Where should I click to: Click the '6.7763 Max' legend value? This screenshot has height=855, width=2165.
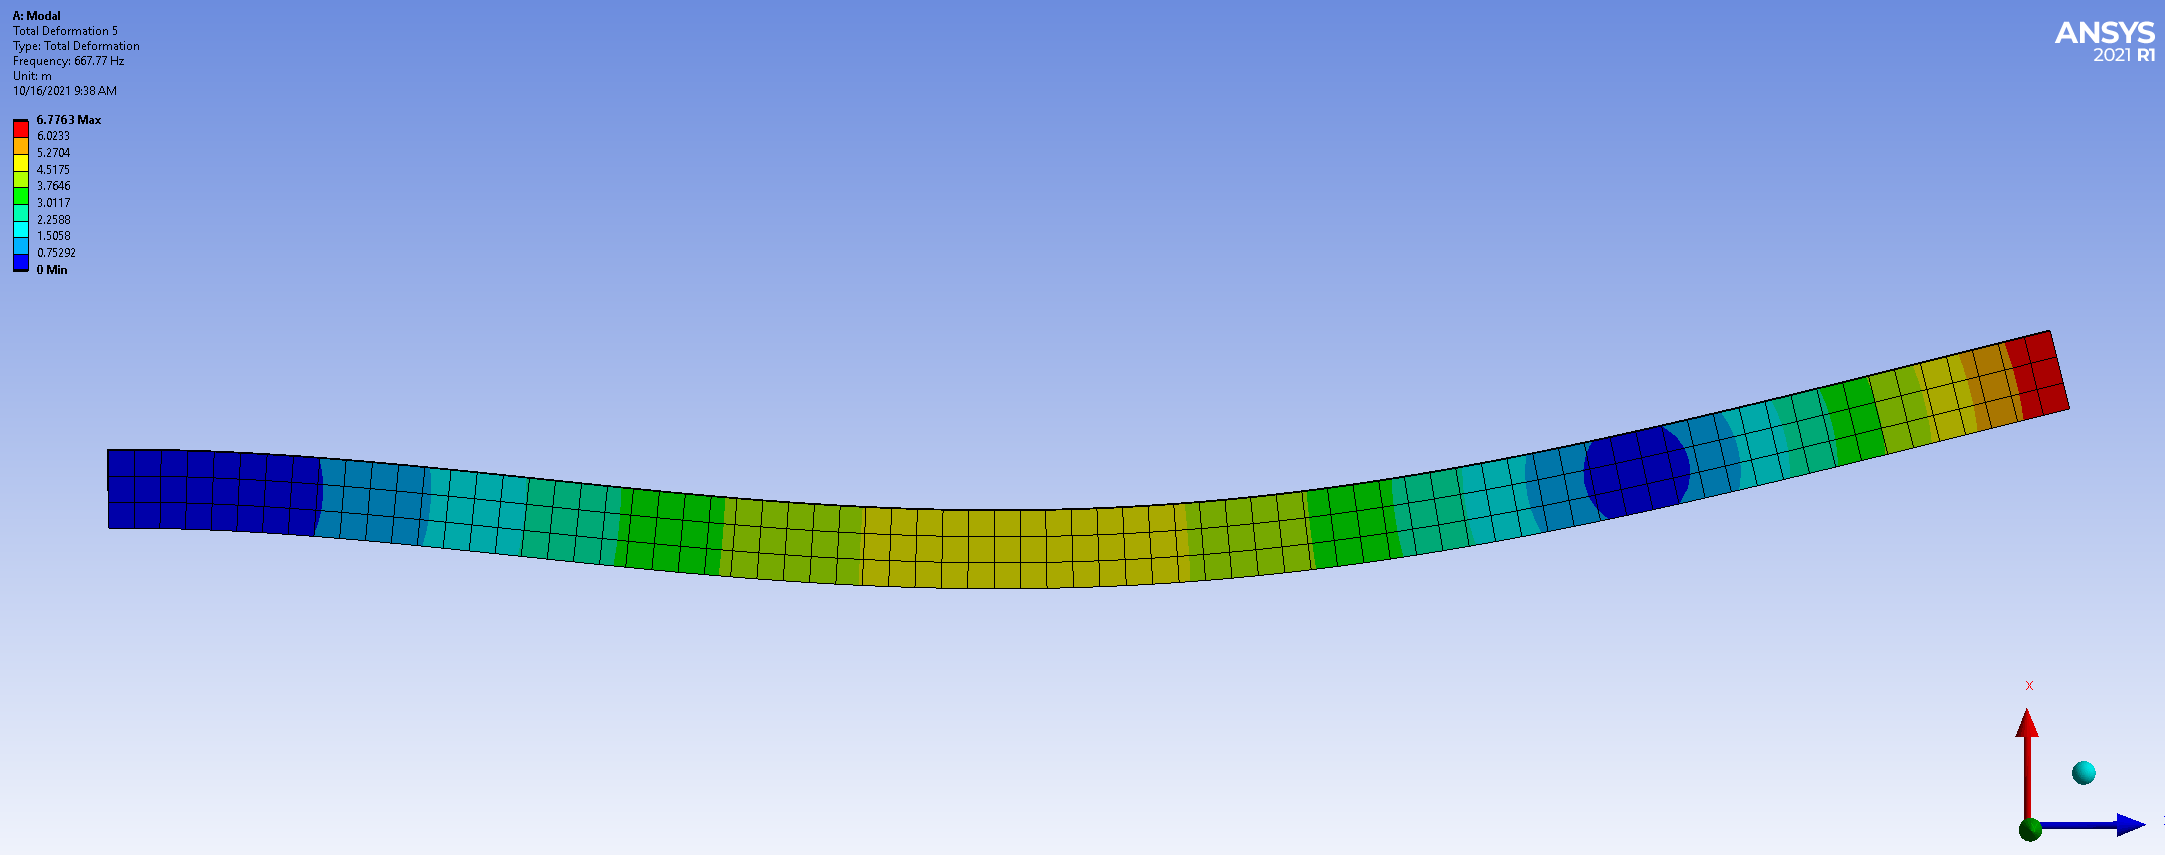click(69, 119)
